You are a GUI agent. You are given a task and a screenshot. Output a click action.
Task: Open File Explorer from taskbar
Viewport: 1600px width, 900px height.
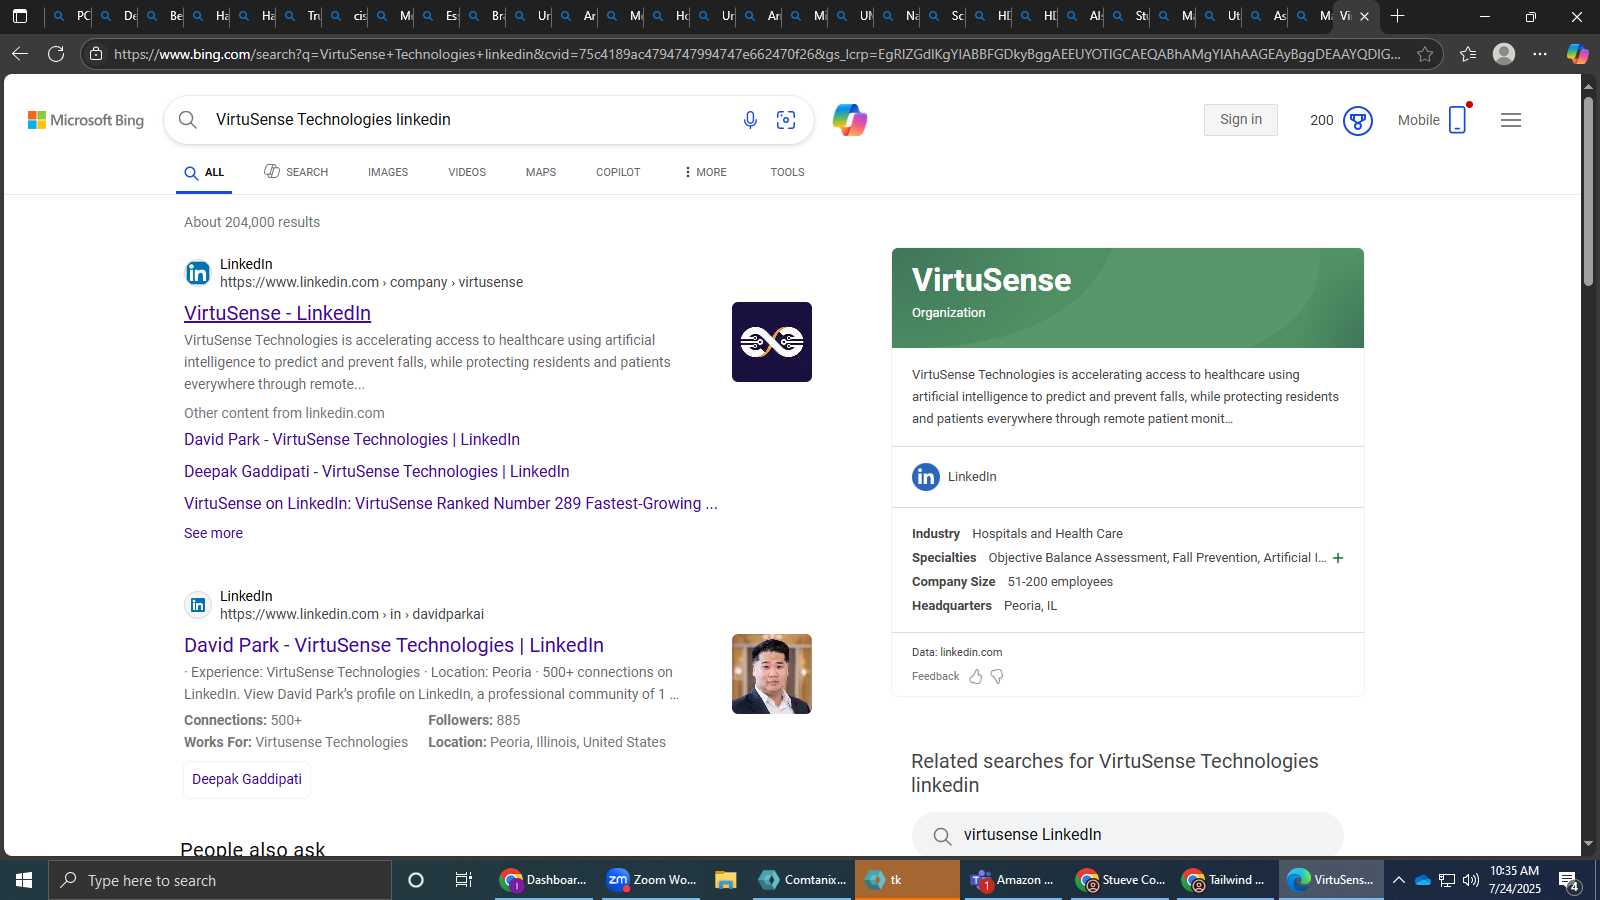click(725, 880)
